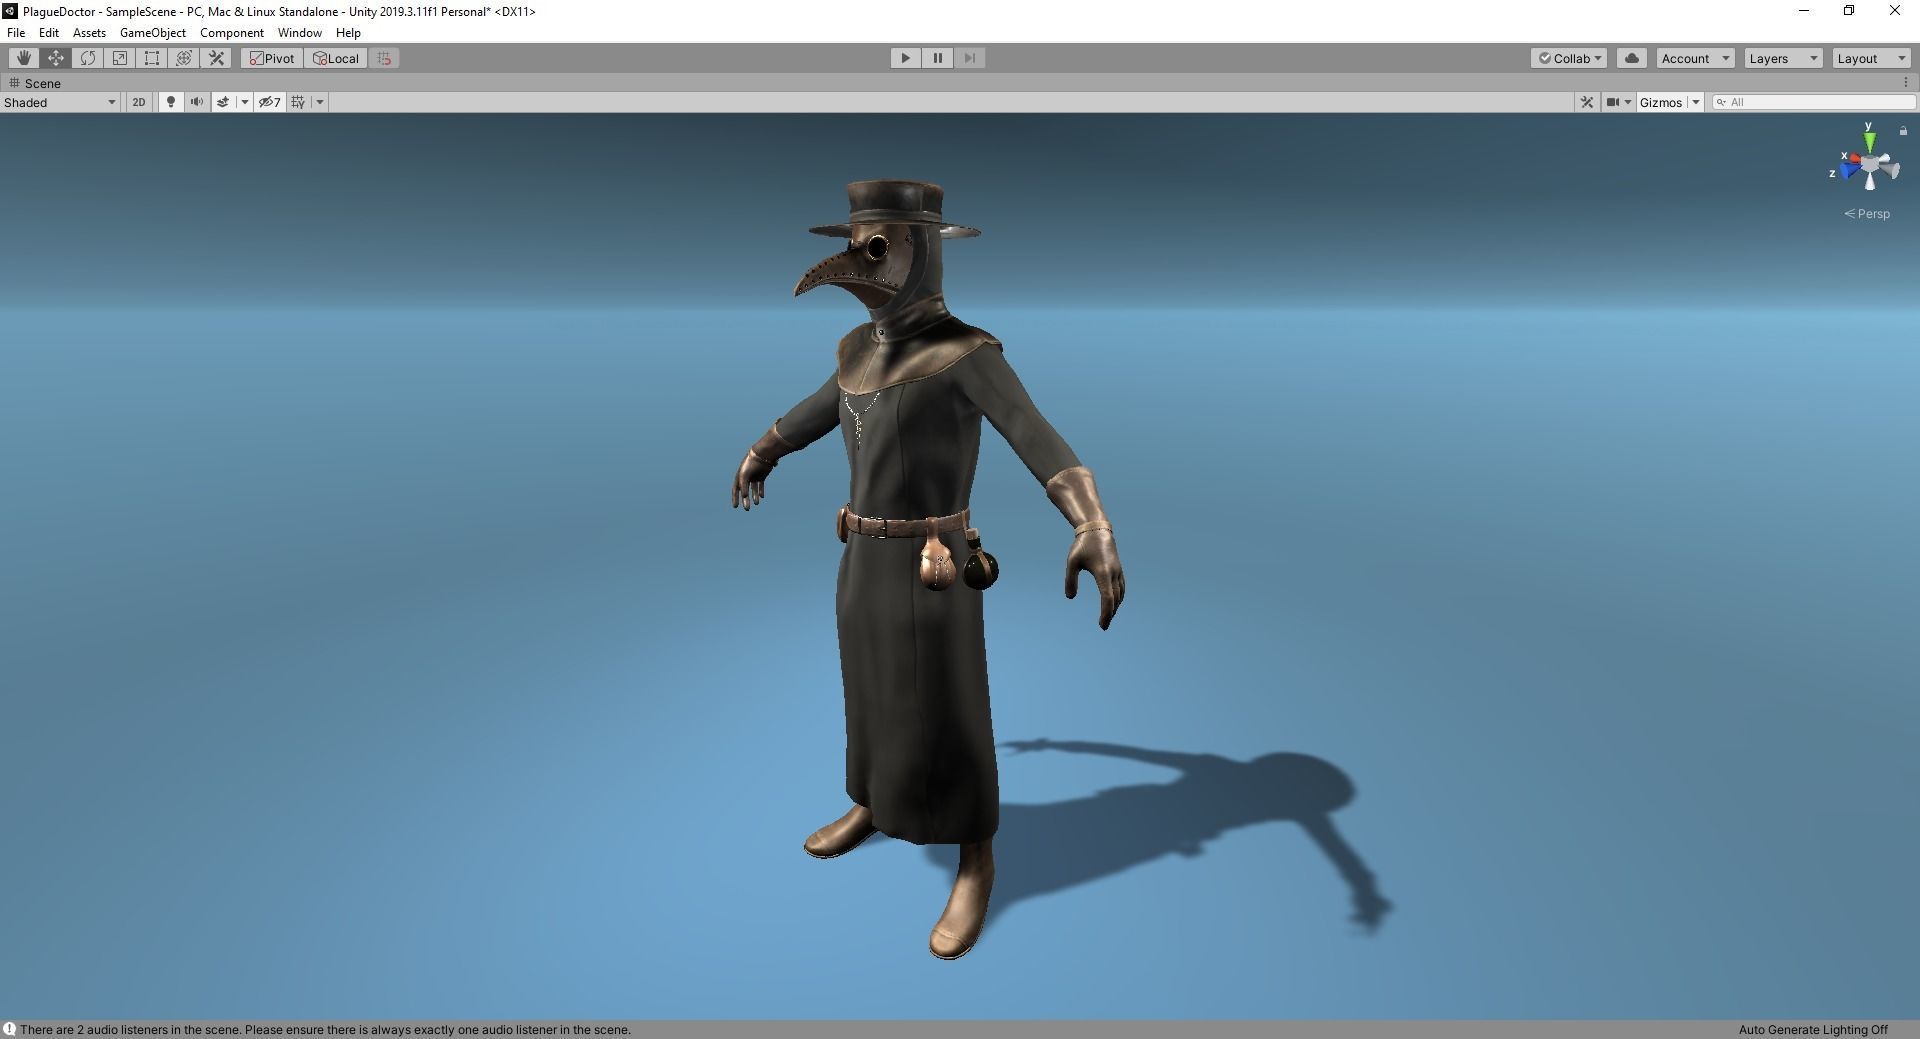1920x1039 pixels.
Task: Expand scene effects dropdown arrow
Action: (x=244, y=102)
